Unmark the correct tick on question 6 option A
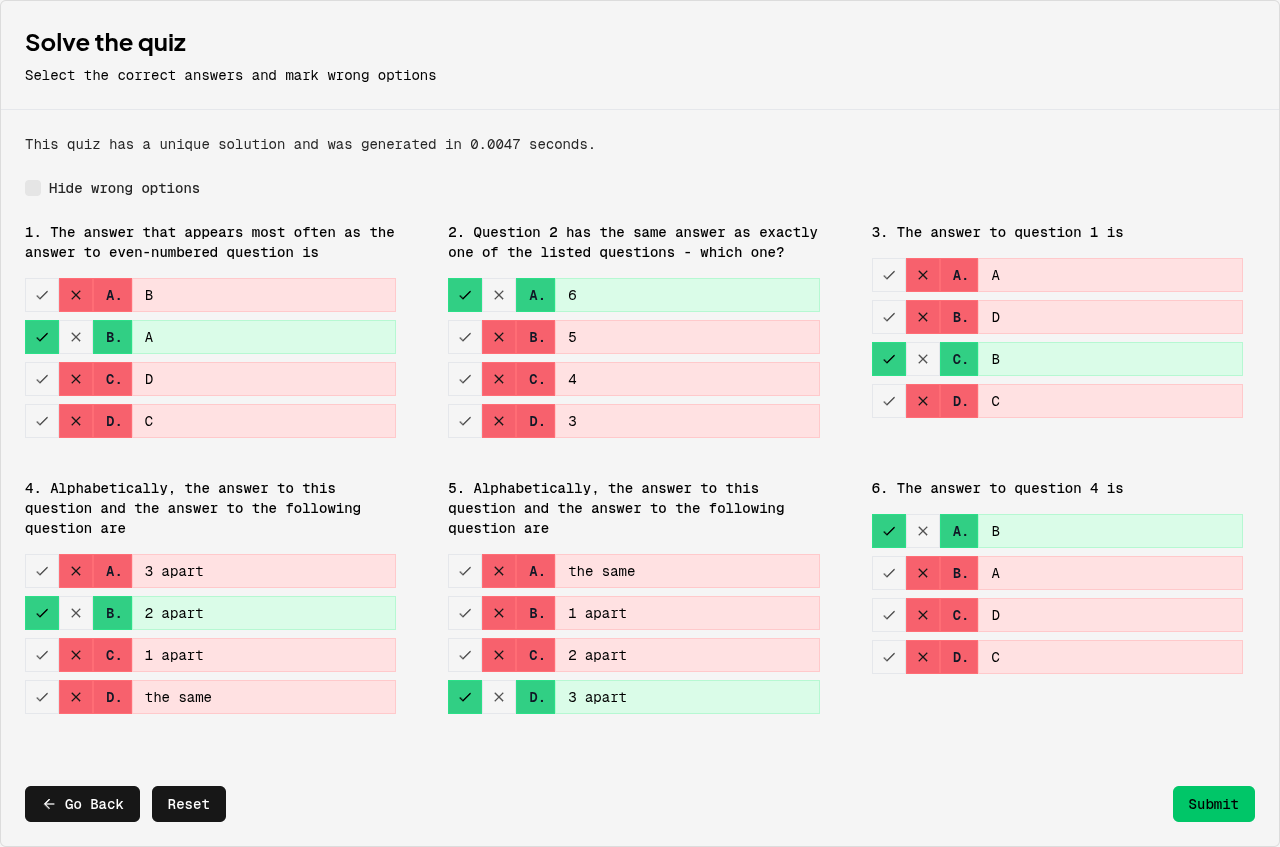The height and width of the screenshot is (847, 1280). [x=889, y=531]
